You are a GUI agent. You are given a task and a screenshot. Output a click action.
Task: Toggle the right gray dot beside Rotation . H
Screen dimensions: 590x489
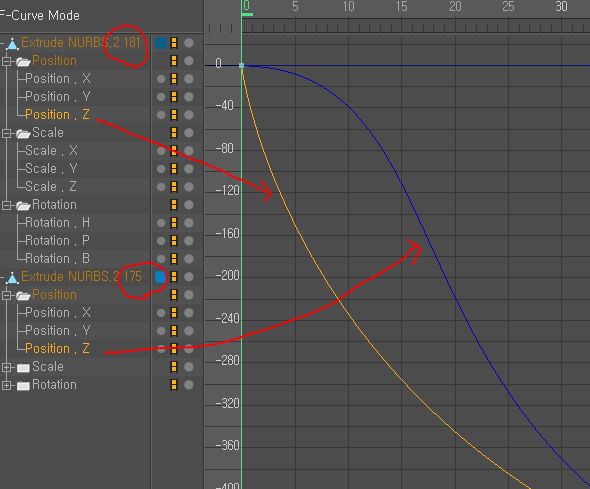(x=189, y=223)
